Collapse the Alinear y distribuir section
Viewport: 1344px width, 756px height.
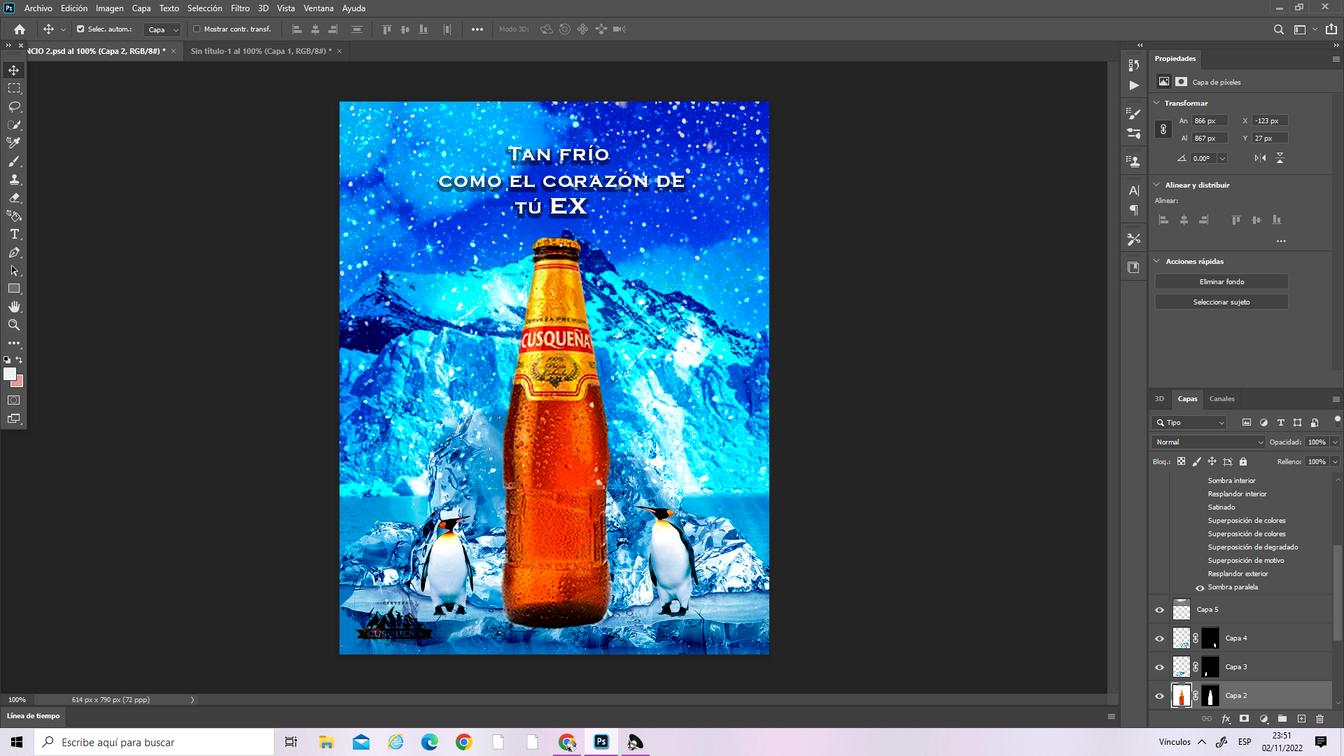pos(1158,185)
